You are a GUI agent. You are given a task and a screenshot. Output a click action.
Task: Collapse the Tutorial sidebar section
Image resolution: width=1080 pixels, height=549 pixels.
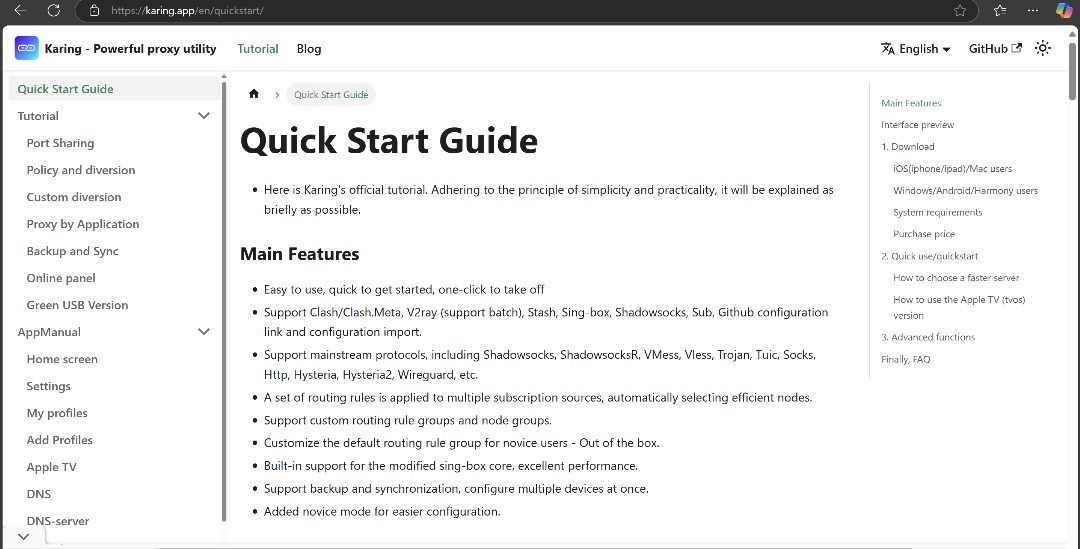204,116
